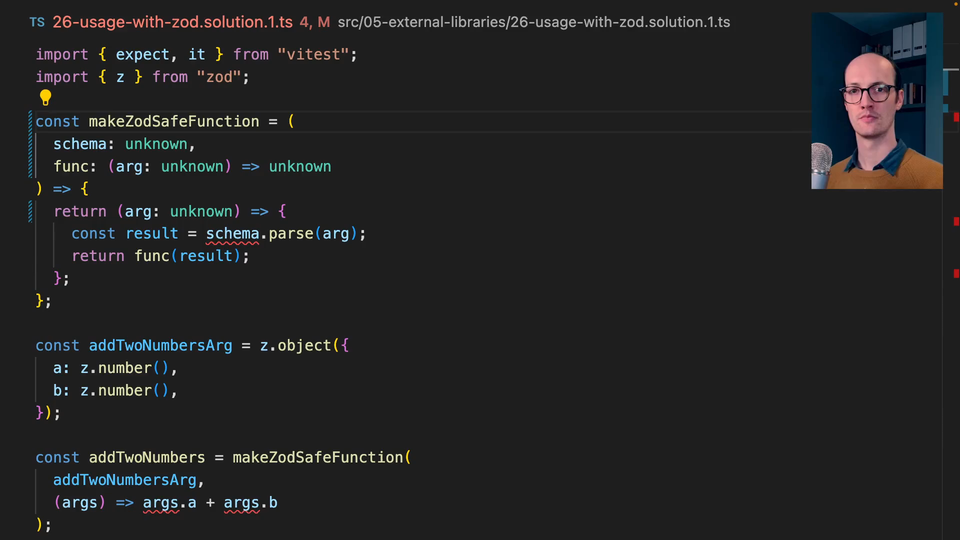Place cursor on the func parameter declaration

(x=71, y=166)
